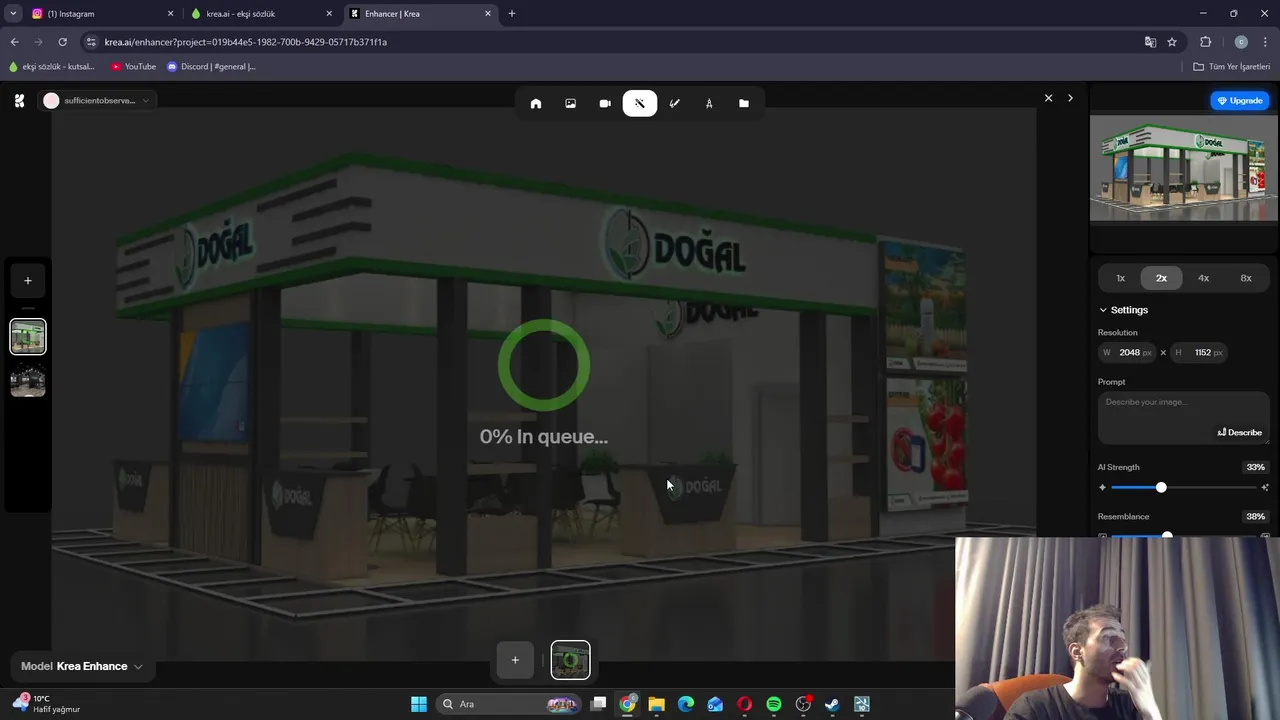
Task: Open Task View on taskbar
Action: click(598, 704)
